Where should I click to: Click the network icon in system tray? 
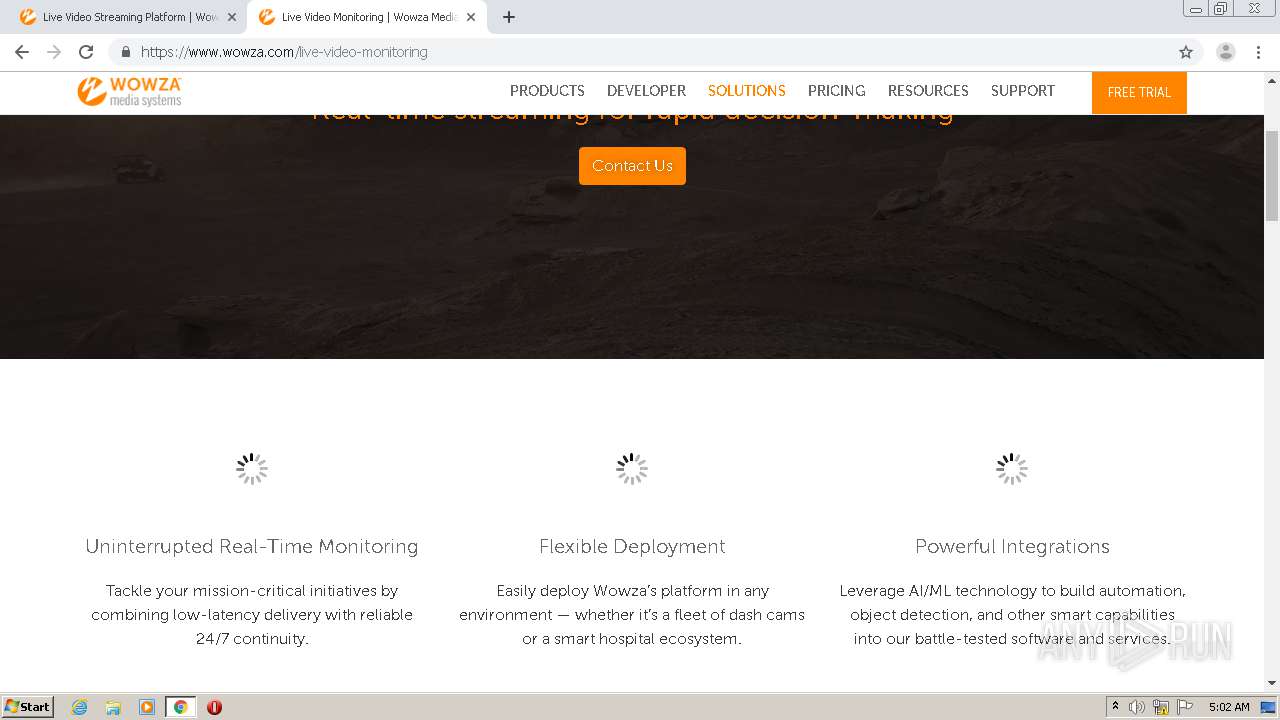click(1161, 707)
